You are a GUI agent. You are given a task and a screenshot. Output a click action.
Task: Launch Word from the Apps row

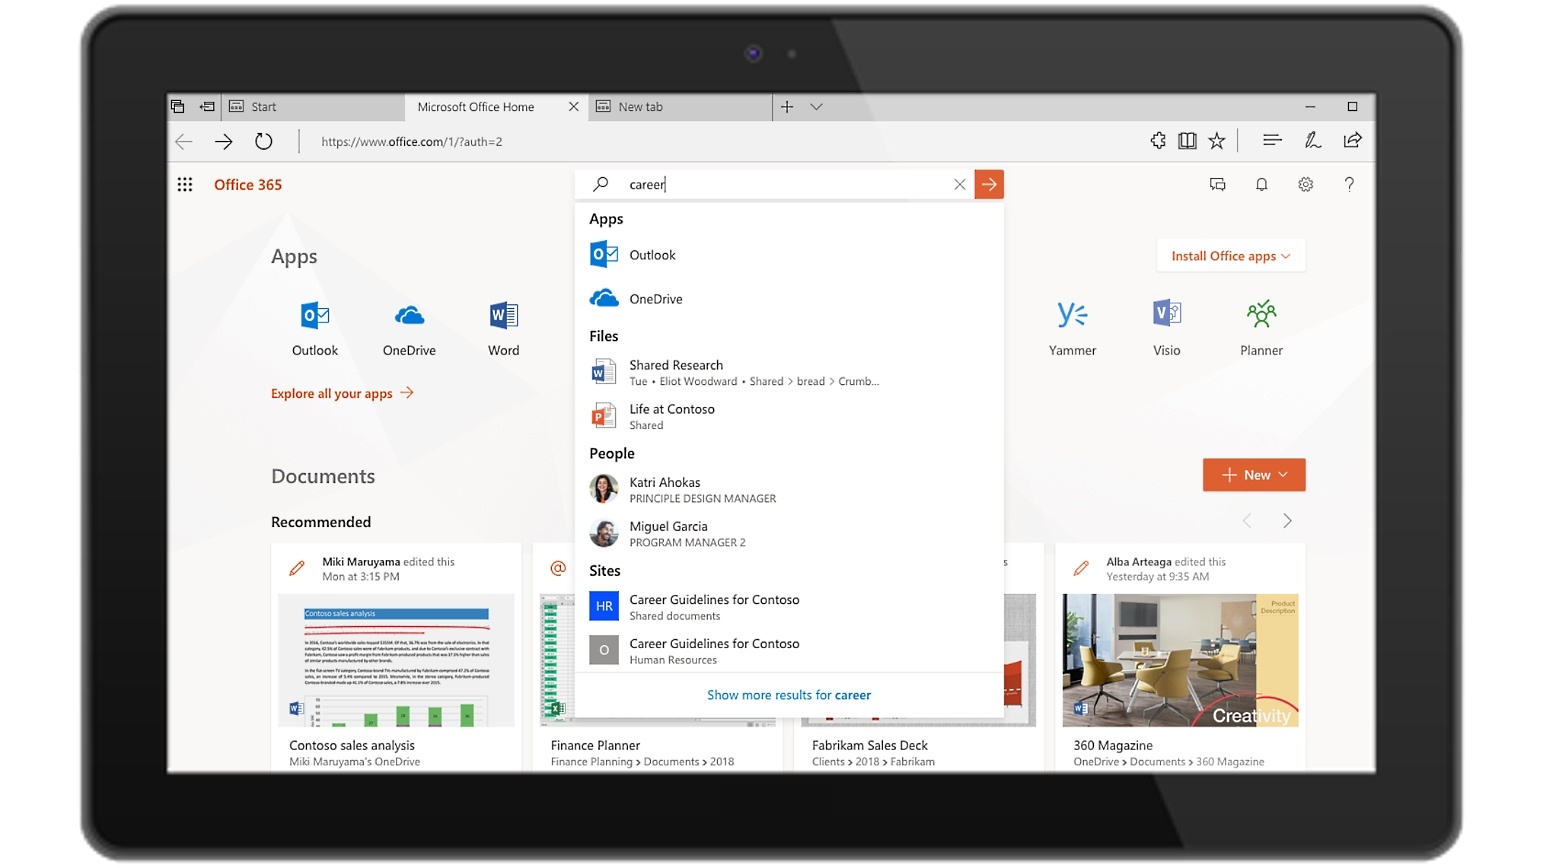tap(503, 328)
